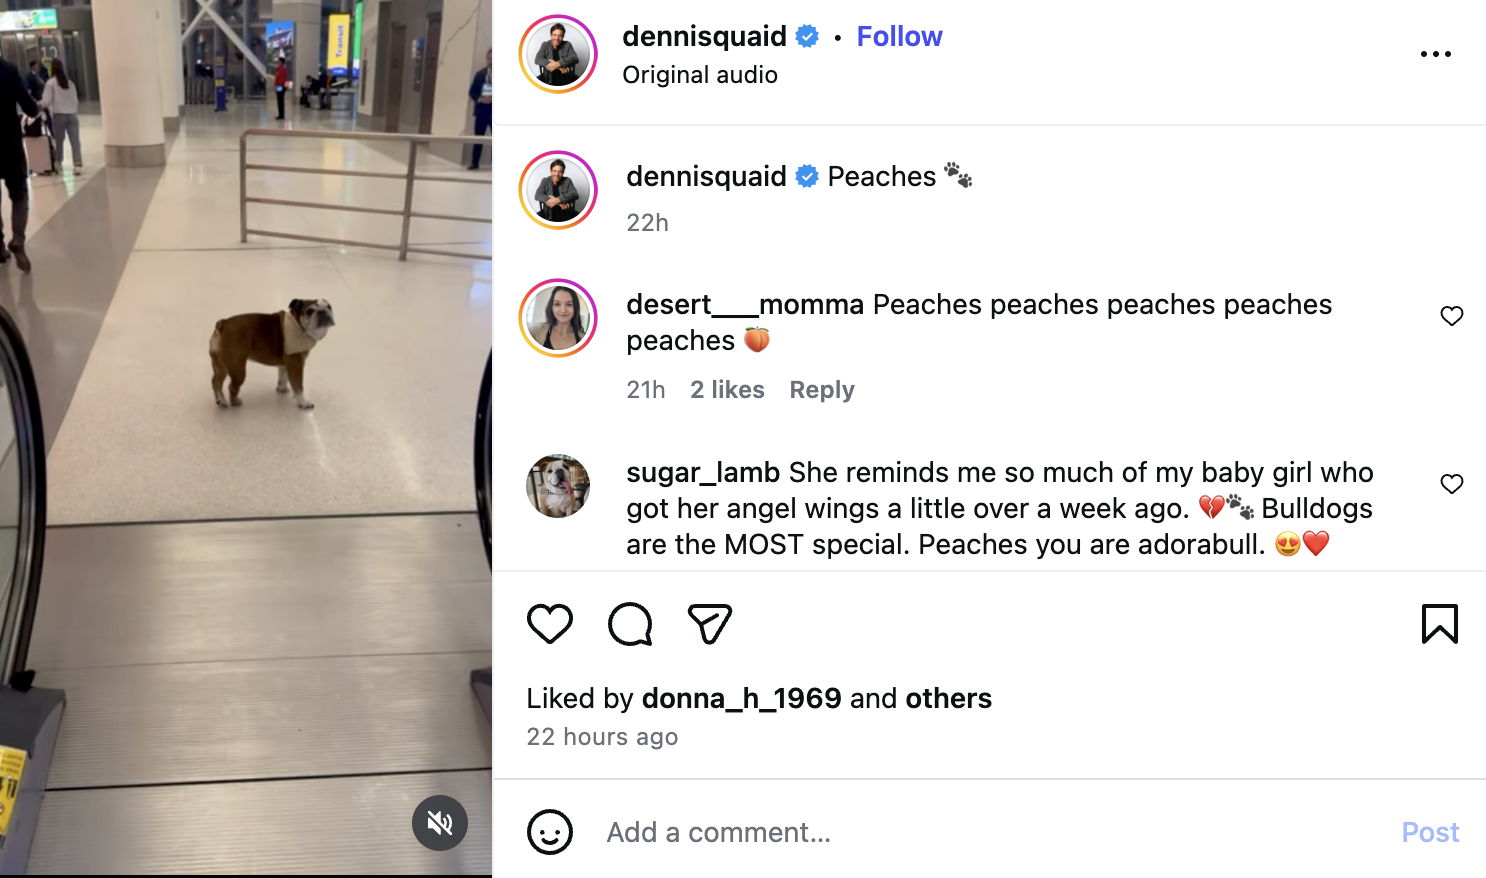Image resolution: width=1486 pixels, height=878 pixels.
Task: Follow dennisquaid
Action: point(898,36)
